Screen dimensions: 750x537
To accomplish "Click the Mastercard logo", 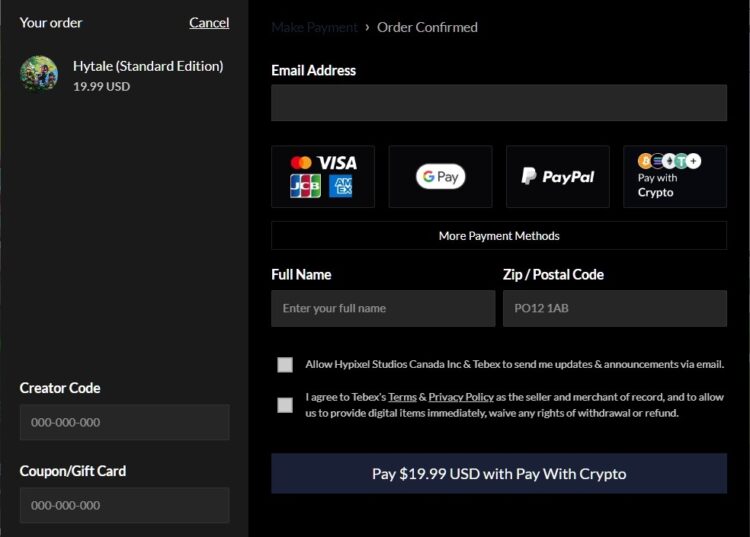I will (x=301, y=163).
